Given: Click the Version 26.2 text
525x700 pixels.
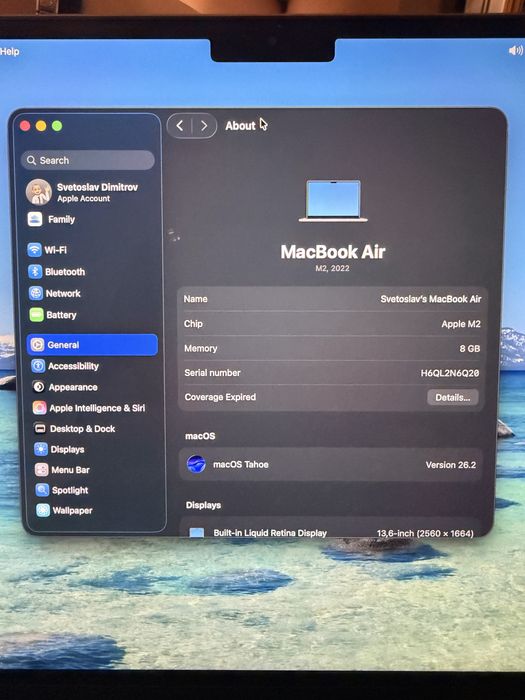Looking at the screenshot, I should [451, 465].
